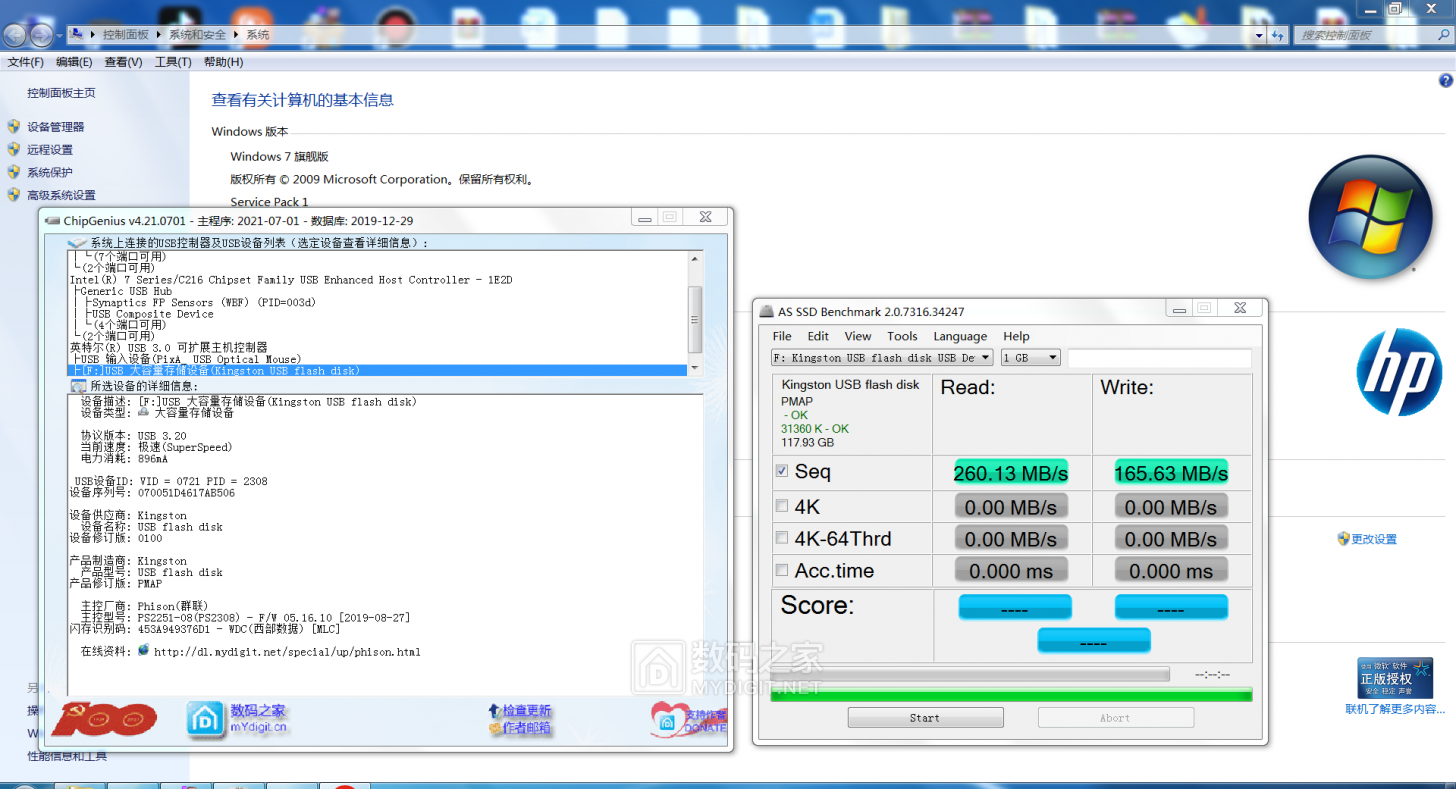Click the mass storage device type icon
This screenshot has height=789, width=1456.
pos(144,411)
